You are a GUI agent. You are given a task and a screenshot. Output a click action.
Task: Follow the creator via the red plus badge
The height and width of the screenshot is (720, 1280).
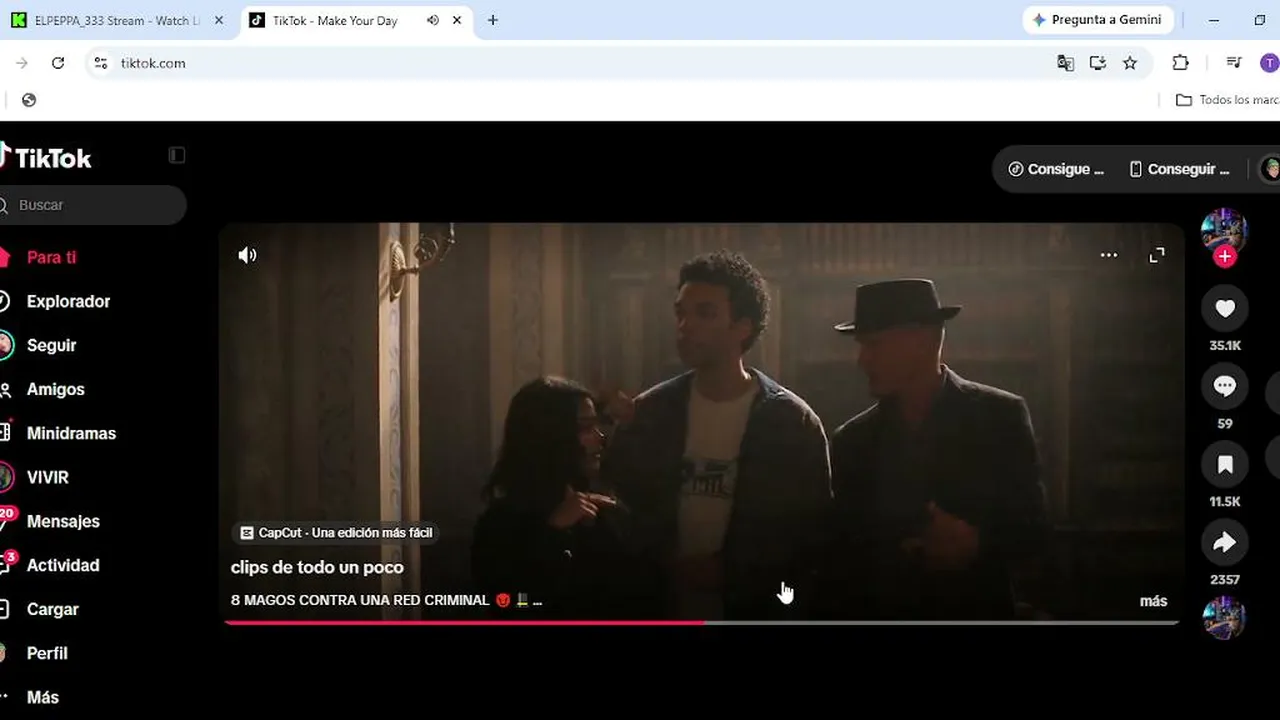click(x=1225, y=257)
